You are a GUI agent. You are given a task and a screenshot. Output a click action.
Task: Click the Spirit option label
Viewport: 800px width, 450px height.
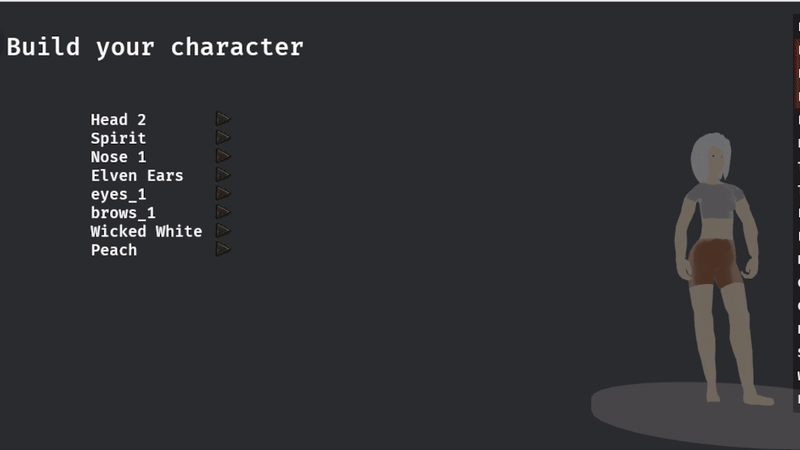click(x=118, y=138)
